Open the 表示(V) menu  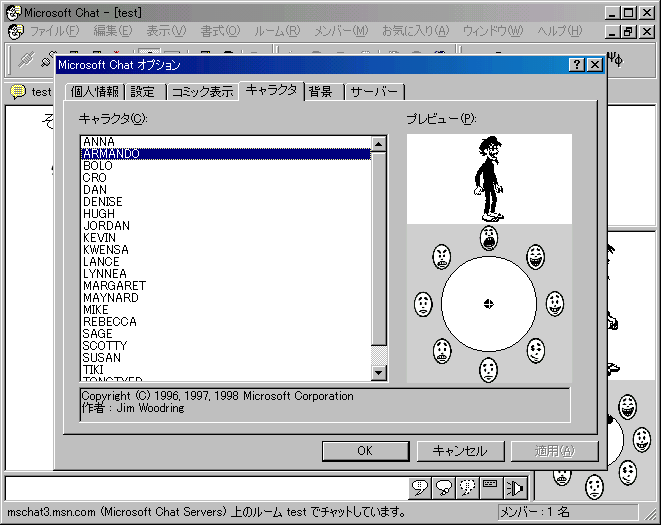166,31
